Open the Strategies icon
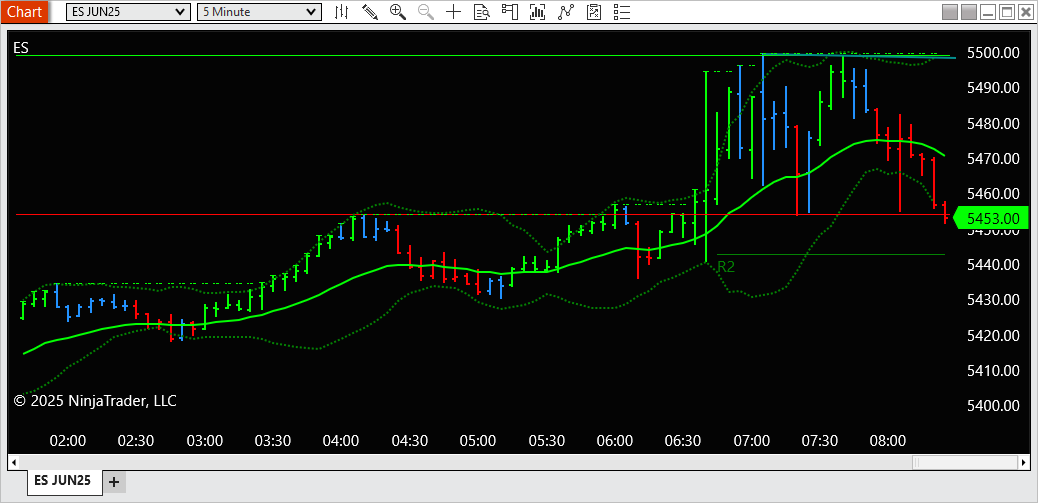This screenshot has width=1038, height=503. [594, 11]
